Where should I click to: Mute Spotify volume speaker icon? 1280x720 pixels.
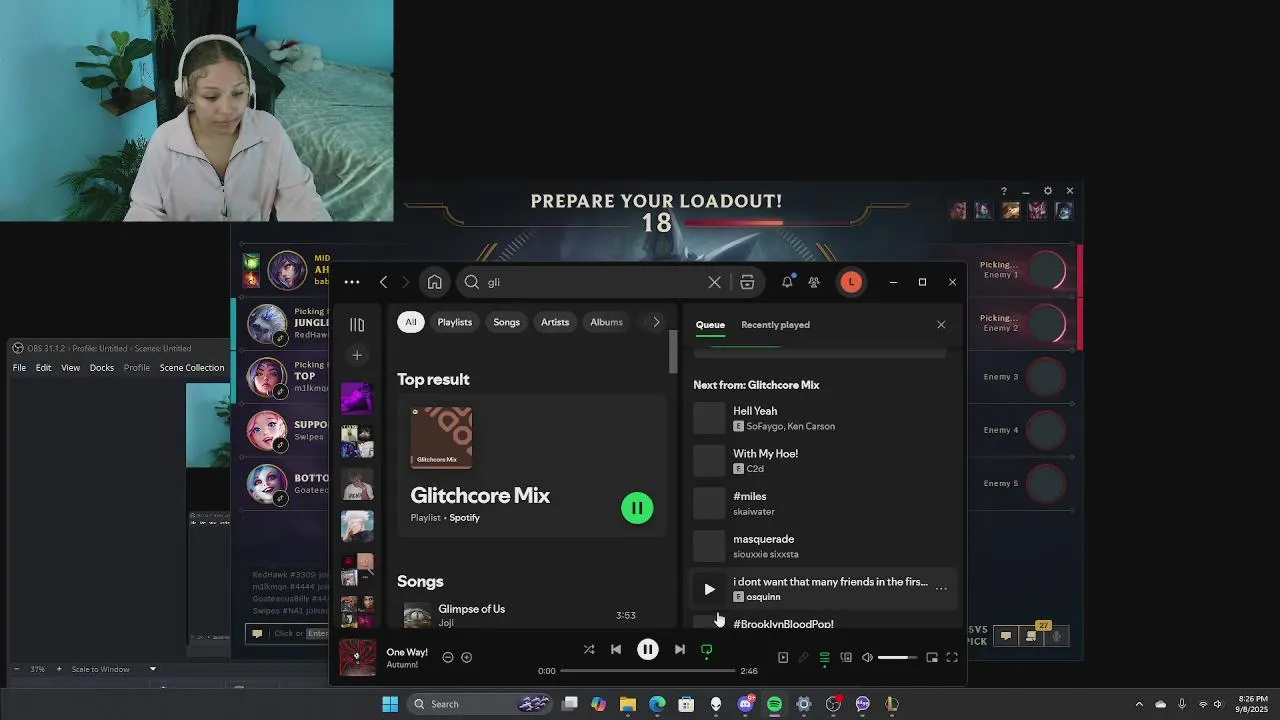[867, 657]
